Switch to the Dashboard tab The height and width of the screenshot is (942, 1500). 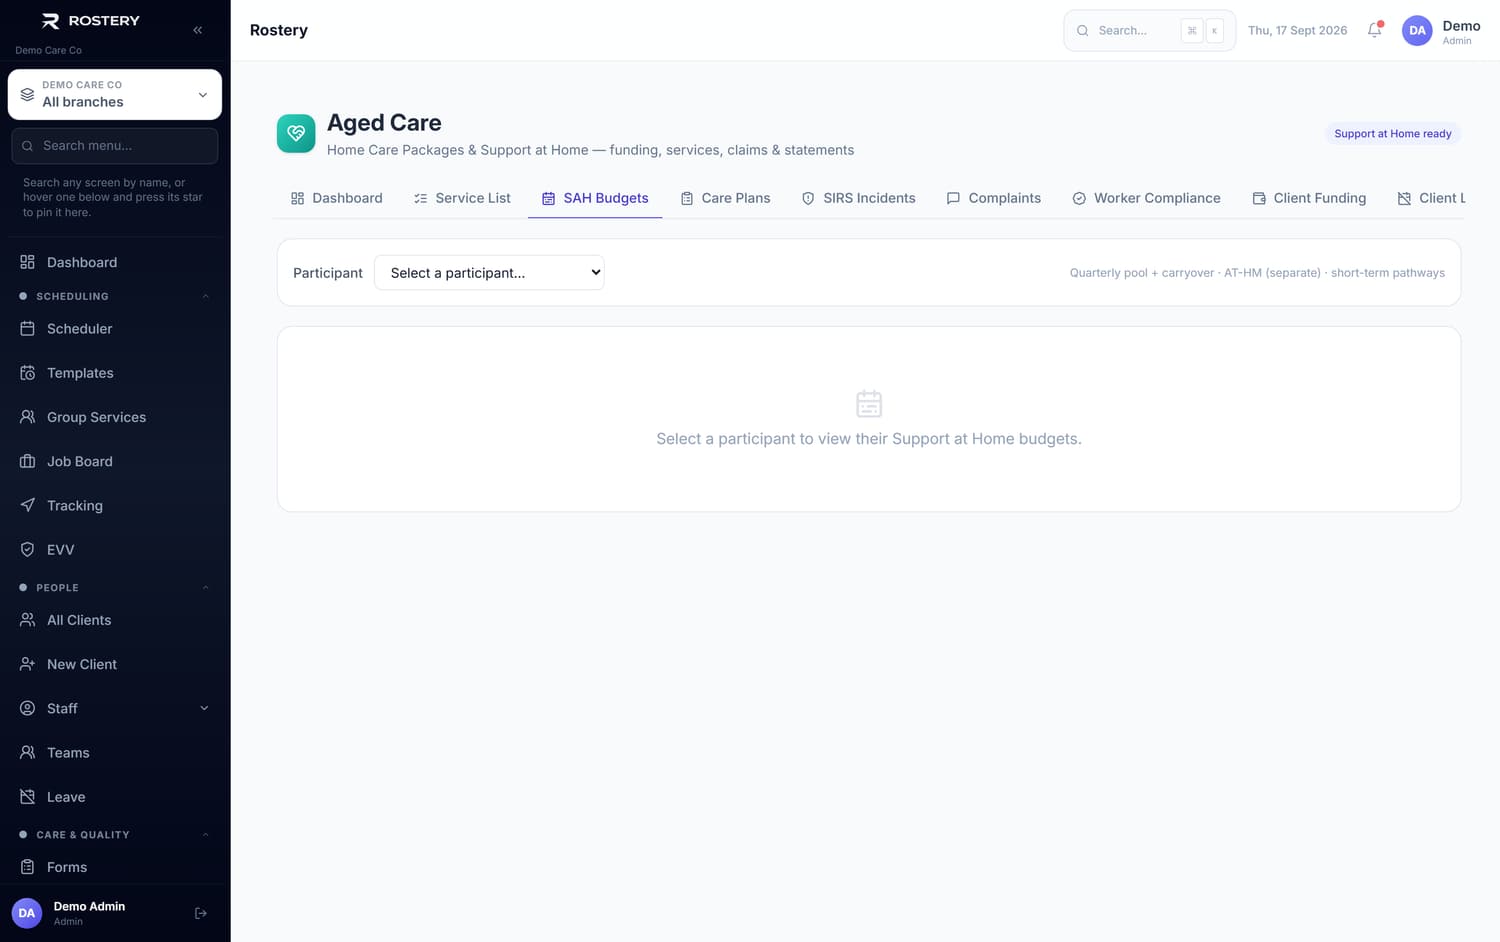(336, 198)
